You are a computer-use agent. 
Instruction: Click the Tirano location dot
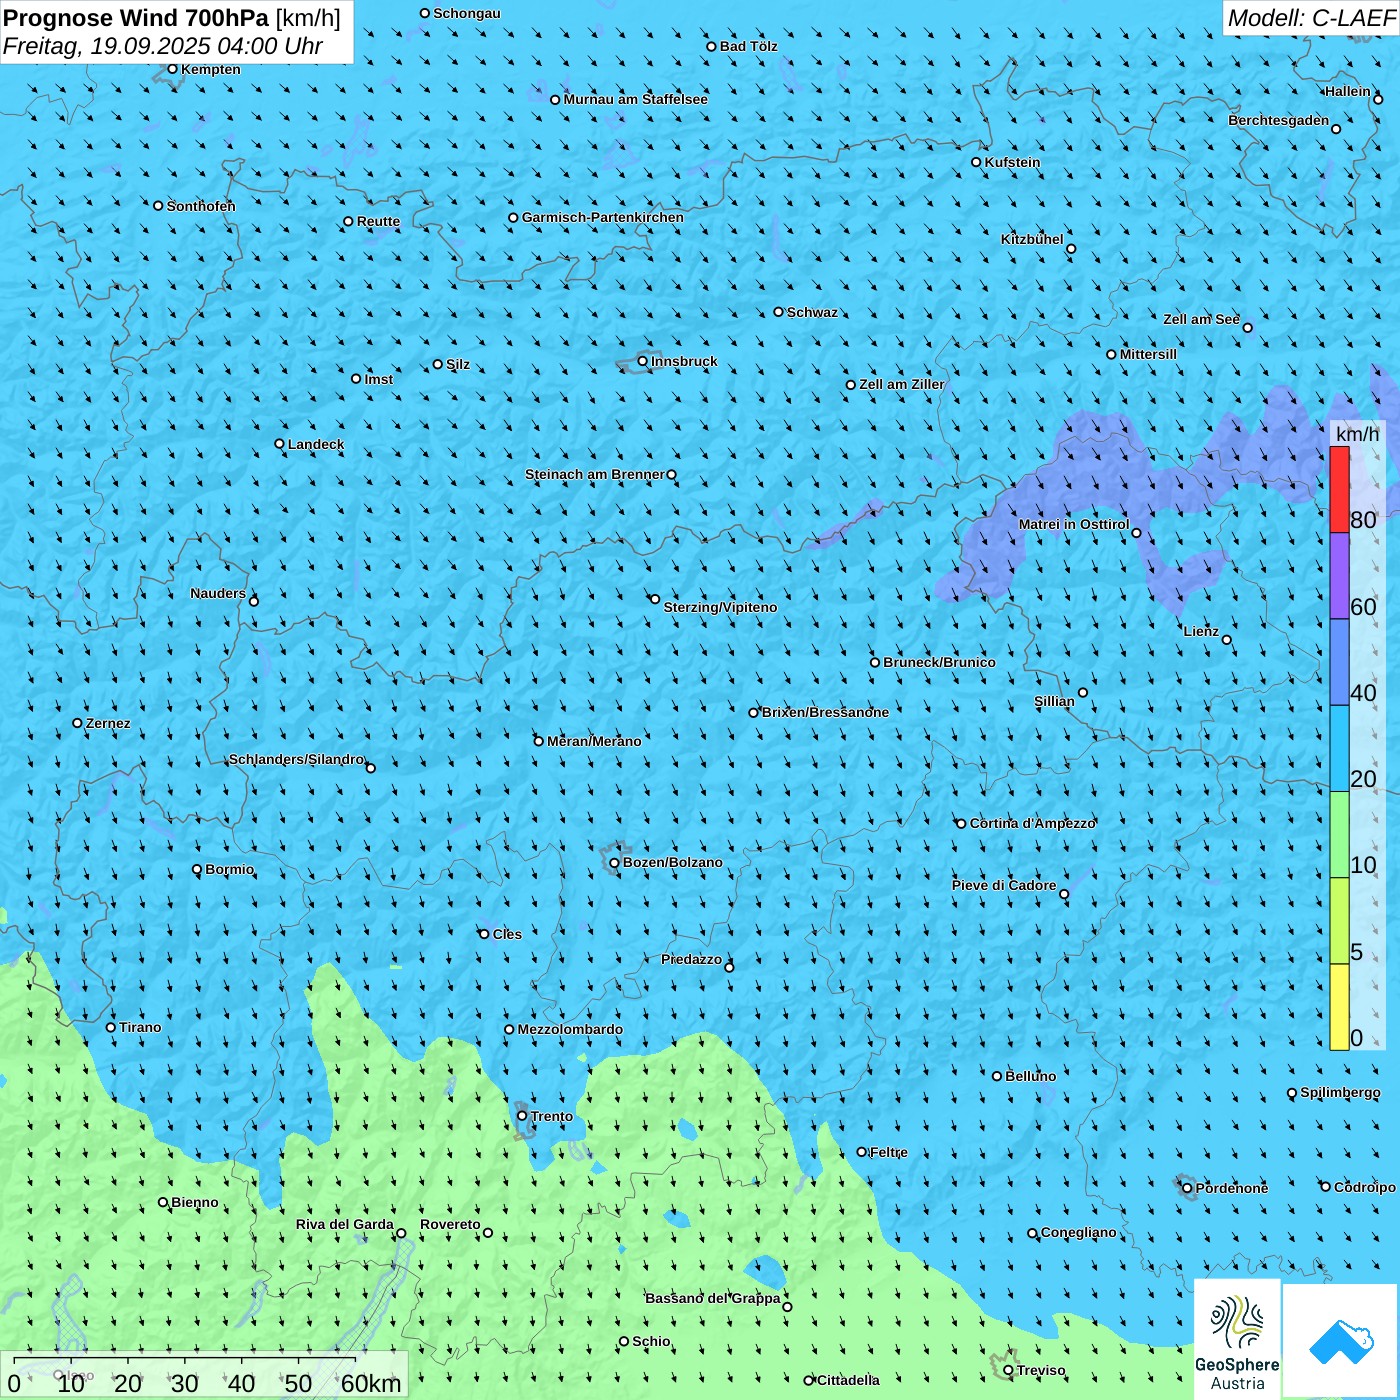pos(111,1027)
